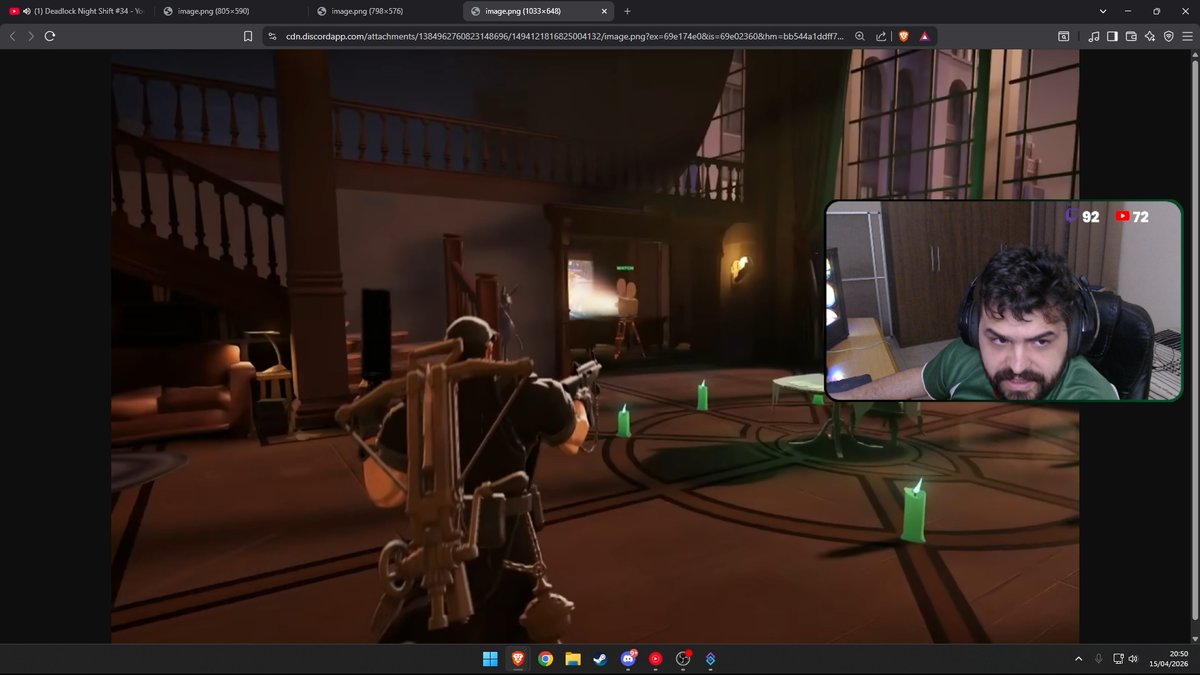Open the browser hamburger menu

1187,36
